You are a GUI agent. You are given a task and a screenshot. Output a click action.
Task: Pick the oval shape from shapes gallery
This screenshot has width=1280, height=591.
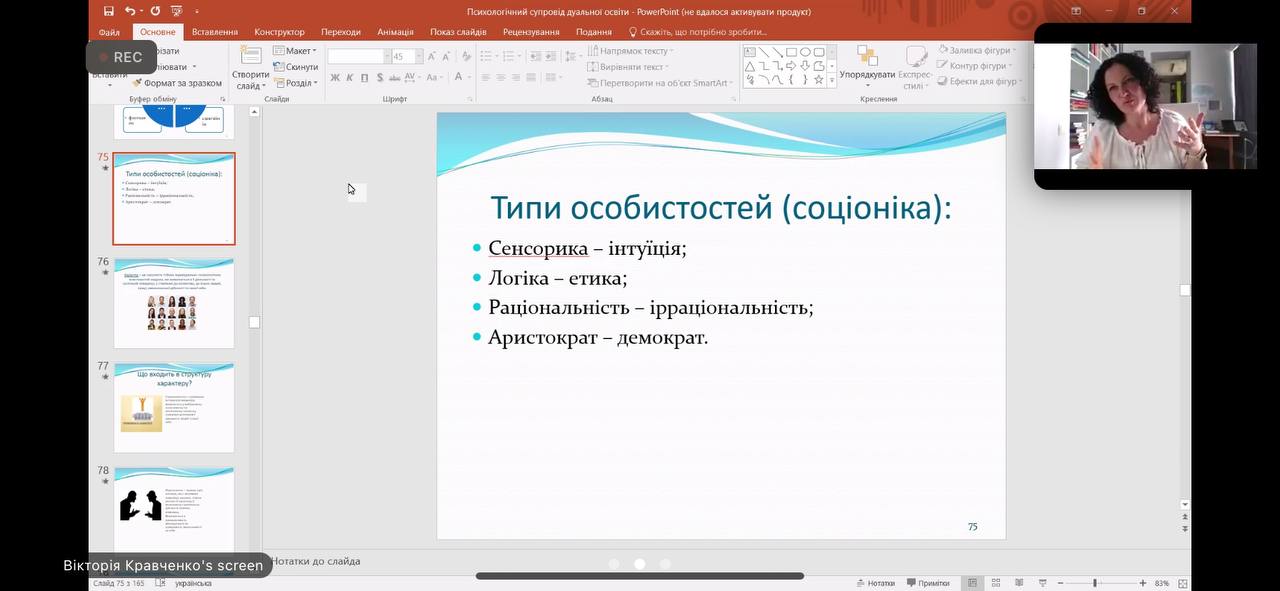point(805,52)
